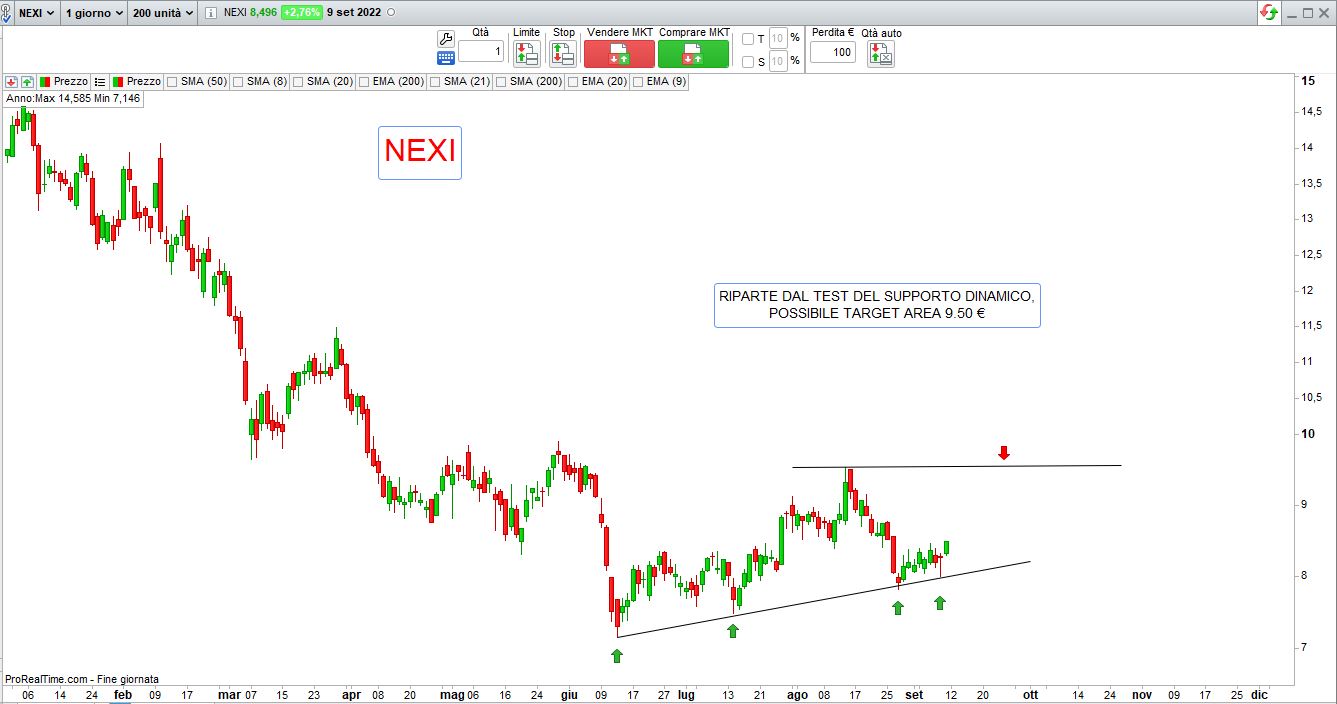This screenshot has width=1337, height=704.
Task: Click the Qtà quantity input field
Action: 481,52
